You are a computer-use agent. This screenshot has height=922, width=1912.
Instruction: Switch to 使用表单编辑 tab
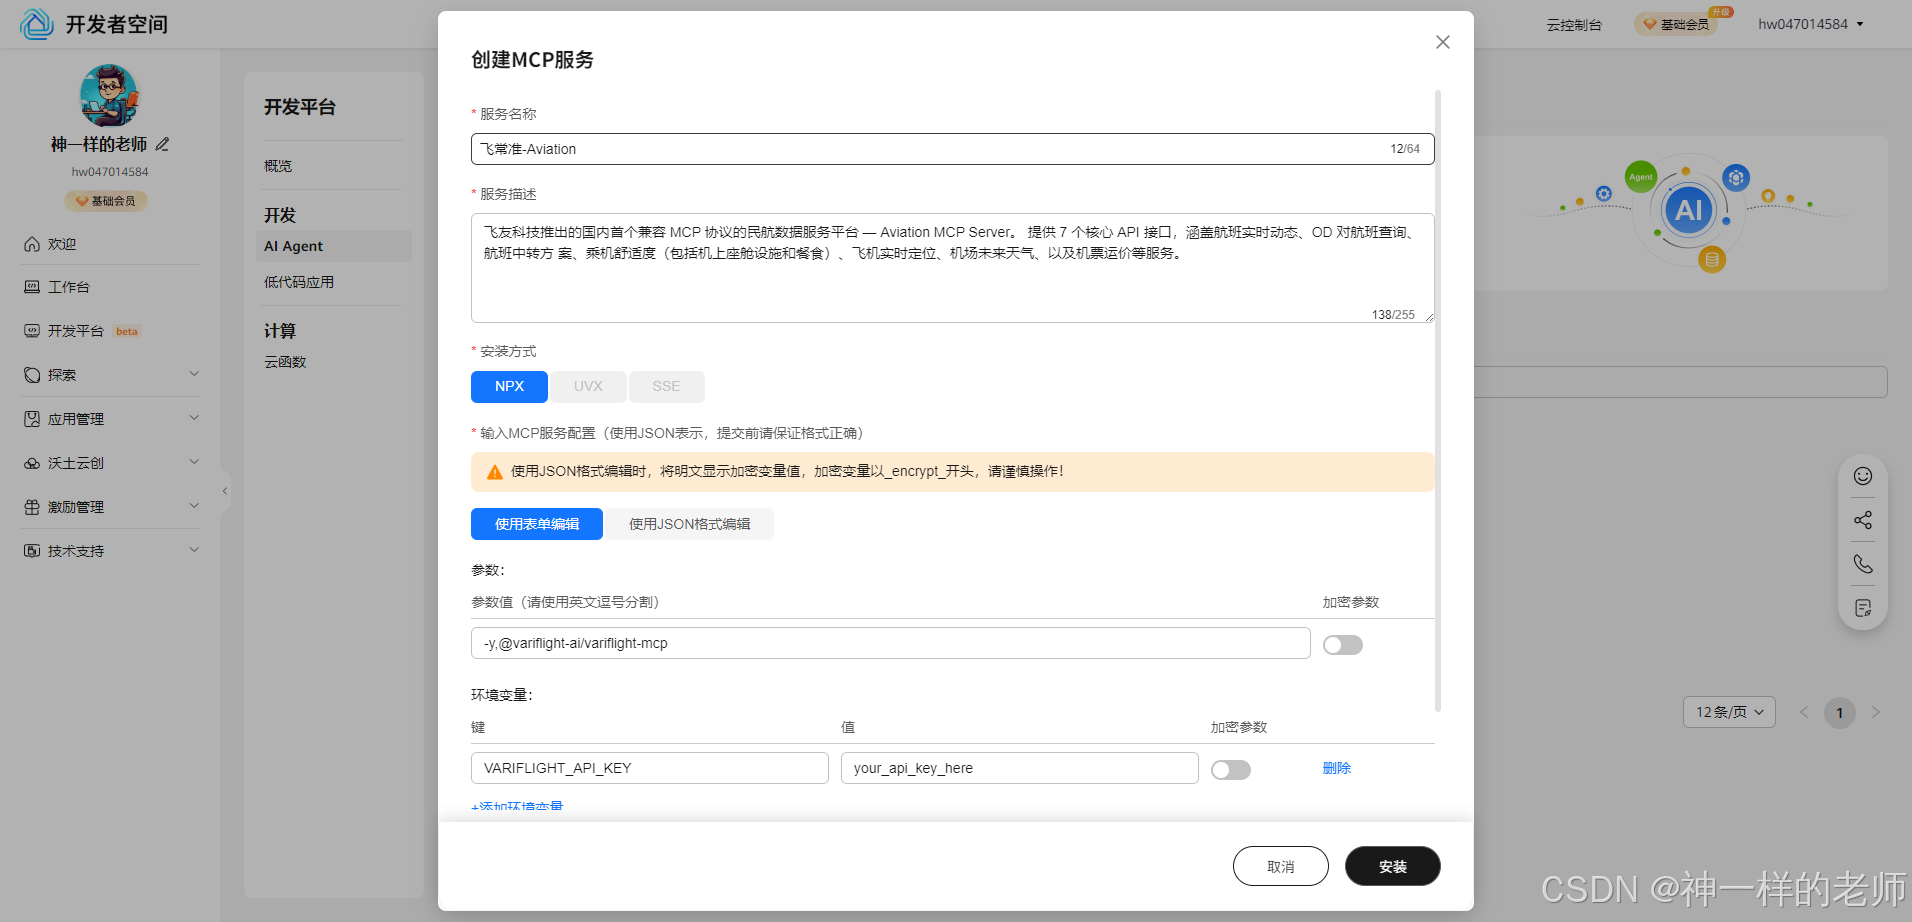click(537, 524)
